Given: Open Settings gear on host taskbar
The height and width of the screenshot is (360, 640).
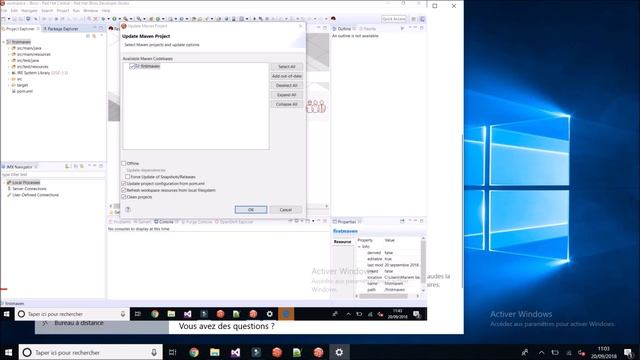Looking at the screenshot, I should [339, 352].
